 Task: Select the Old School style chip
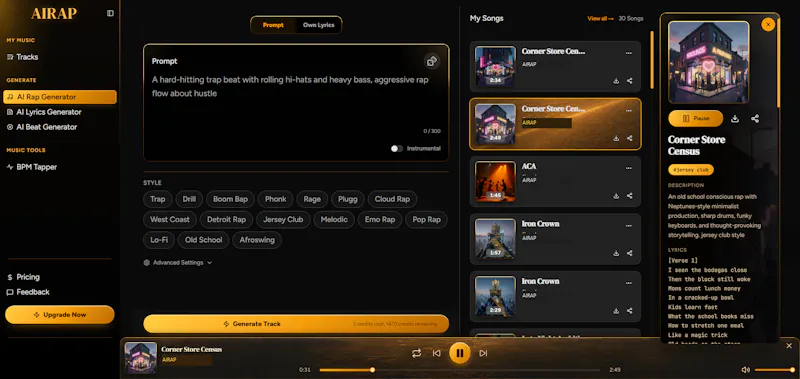point(204,240)
